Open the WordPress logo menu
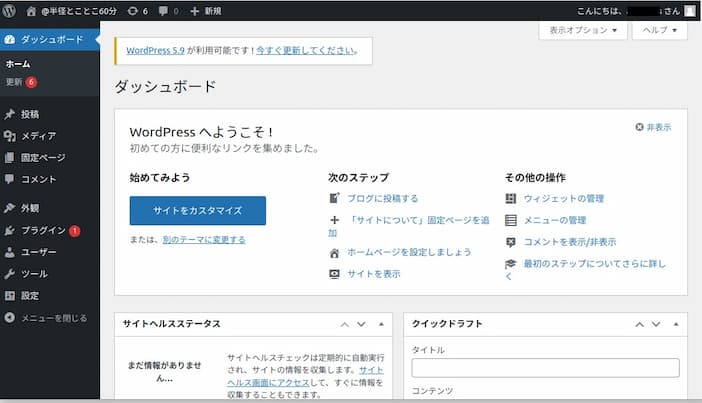The image size is (702, 403). [9, 10]
